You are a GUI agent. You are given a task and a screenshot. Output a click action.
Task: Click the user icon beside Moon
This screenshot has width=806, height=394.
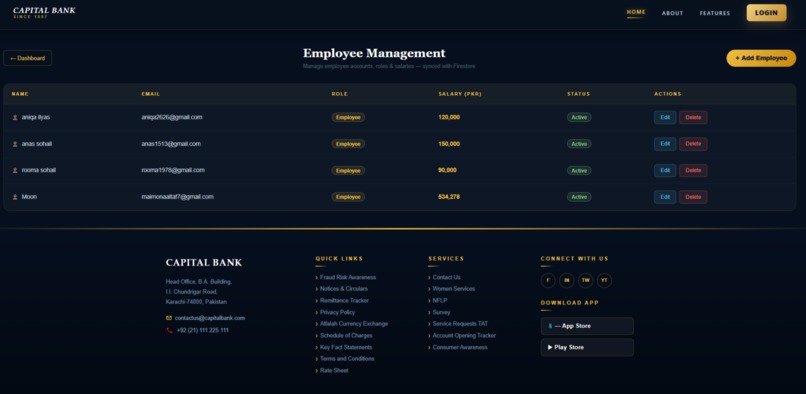pyautogui.click(x=15, y=197)
